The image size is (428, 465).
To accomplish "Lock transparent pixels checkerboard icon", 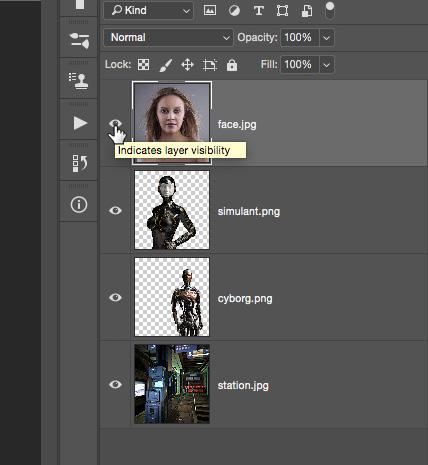I will (x=144, y=64).
